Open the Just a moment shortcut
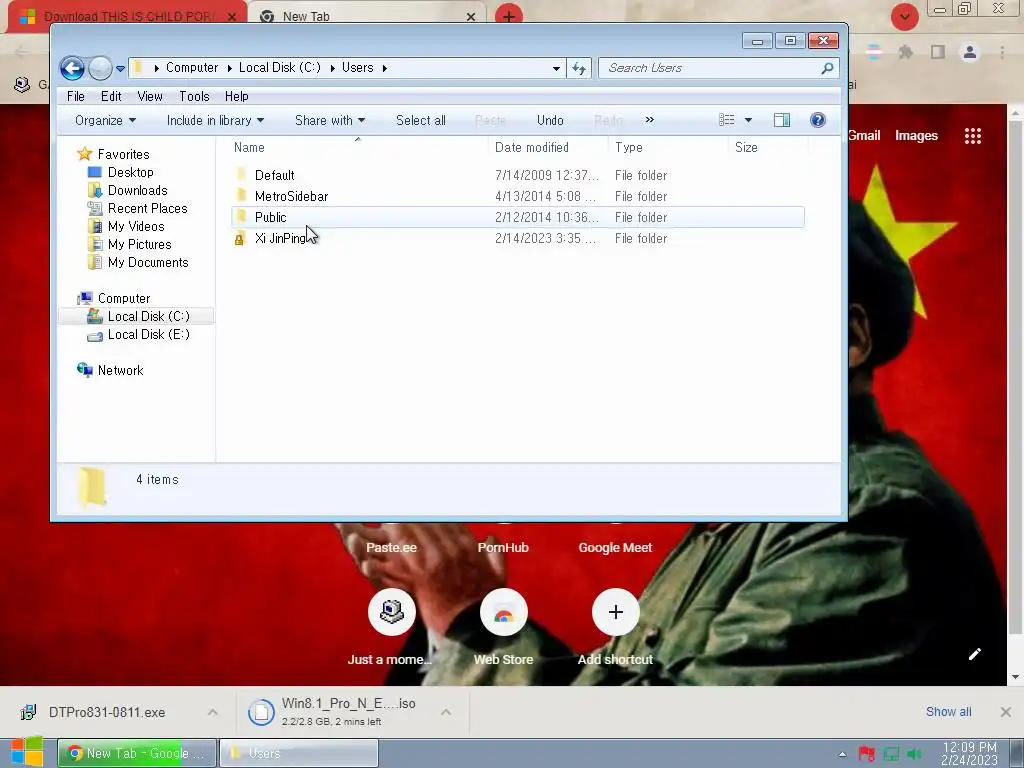Image resolution: width=1024 pixels, height=768 pixels. [x=392, y=612]
